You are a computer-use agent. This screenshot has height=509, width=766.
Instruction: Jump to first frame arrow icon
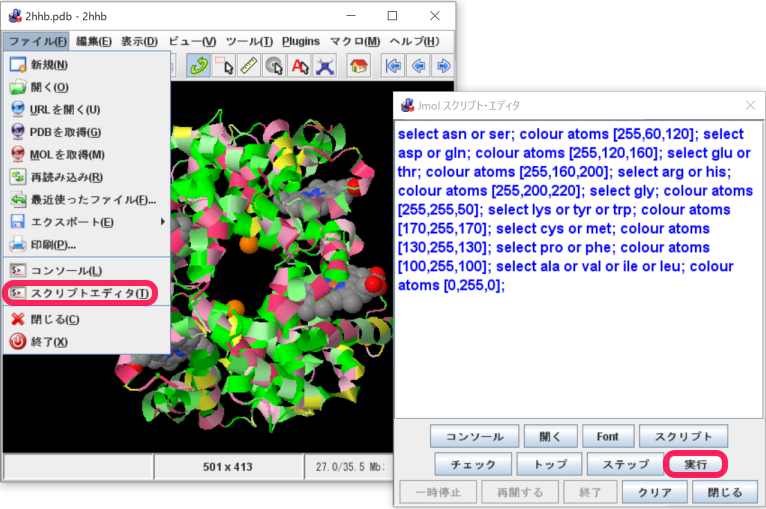coord(393,65)
